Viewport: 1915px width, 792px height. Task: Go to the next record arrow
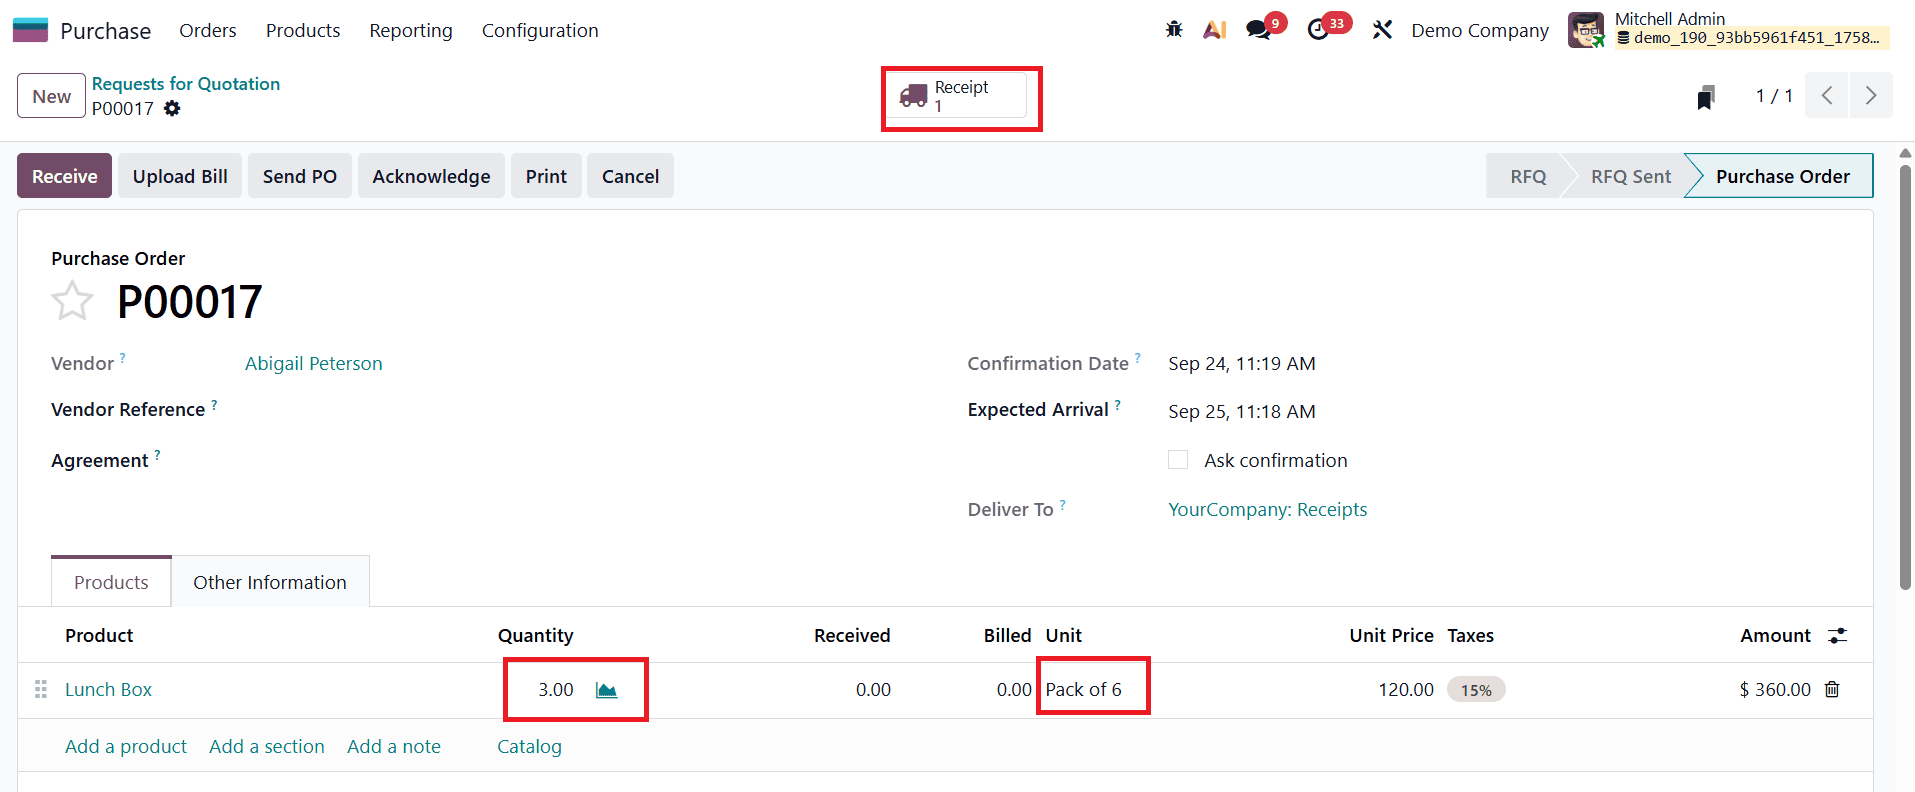(x=1870, y=96)
